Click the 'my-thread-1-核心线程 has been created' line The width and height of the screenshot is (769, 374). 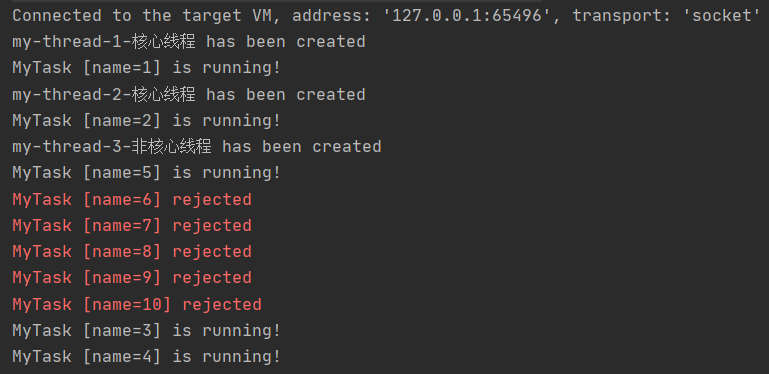tap(189, 42)
